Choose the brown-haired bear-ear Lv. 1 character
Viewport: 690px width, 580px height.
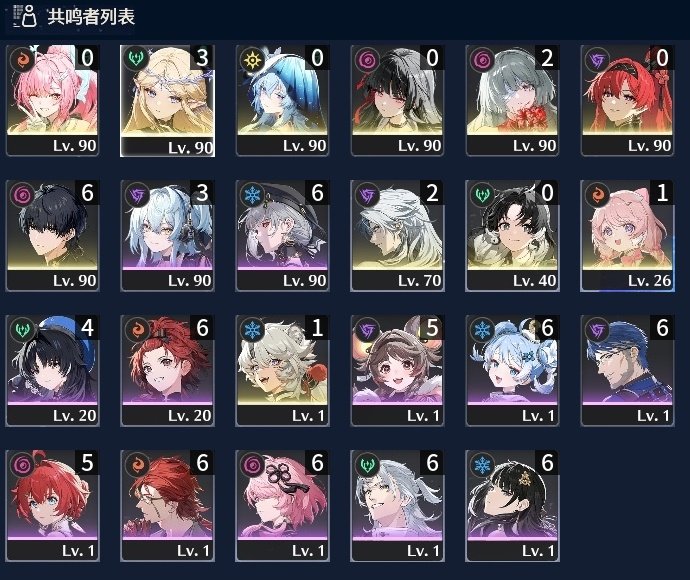[x=397, y=371]
